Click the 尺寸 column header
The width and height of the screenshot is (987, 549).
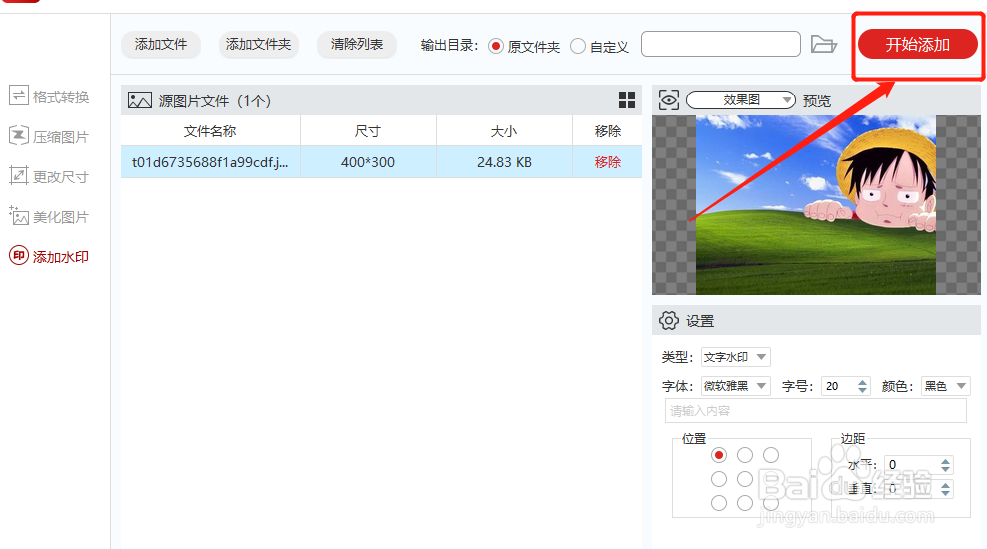point(368,131)
